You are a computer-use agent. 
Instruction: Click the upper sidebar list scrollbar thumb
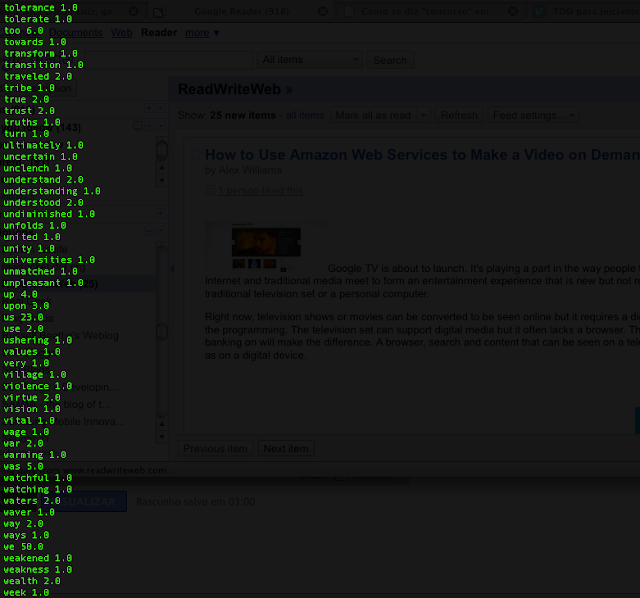click(162, 151)
